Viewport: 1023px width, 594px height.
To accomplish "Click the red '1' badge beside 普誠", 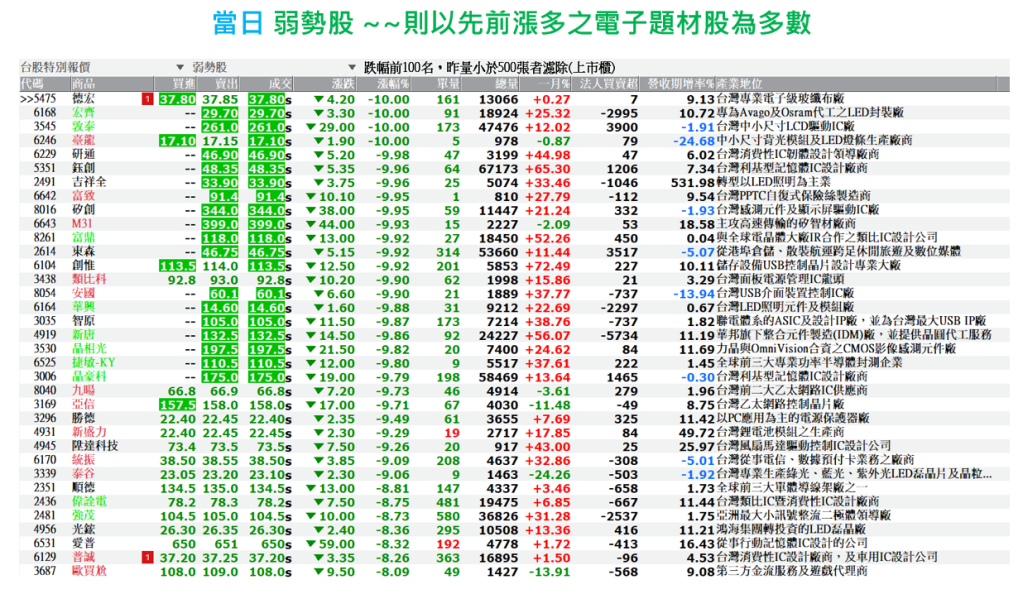I will (x=148, y=556).
